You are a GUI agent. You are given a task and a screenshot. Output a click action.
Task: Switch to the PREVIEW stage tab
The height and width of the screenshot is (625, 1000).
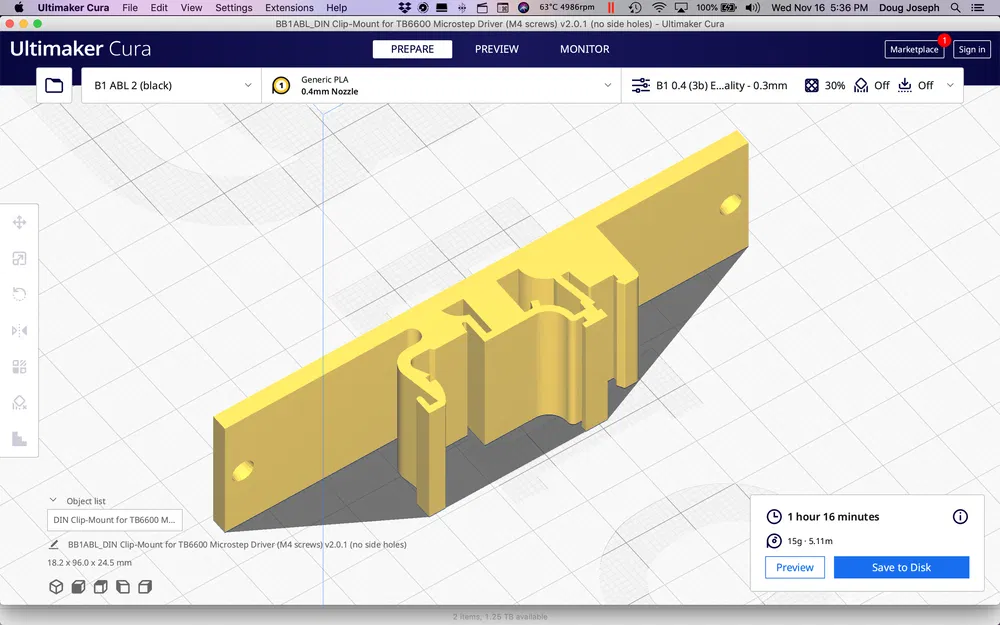496,49
